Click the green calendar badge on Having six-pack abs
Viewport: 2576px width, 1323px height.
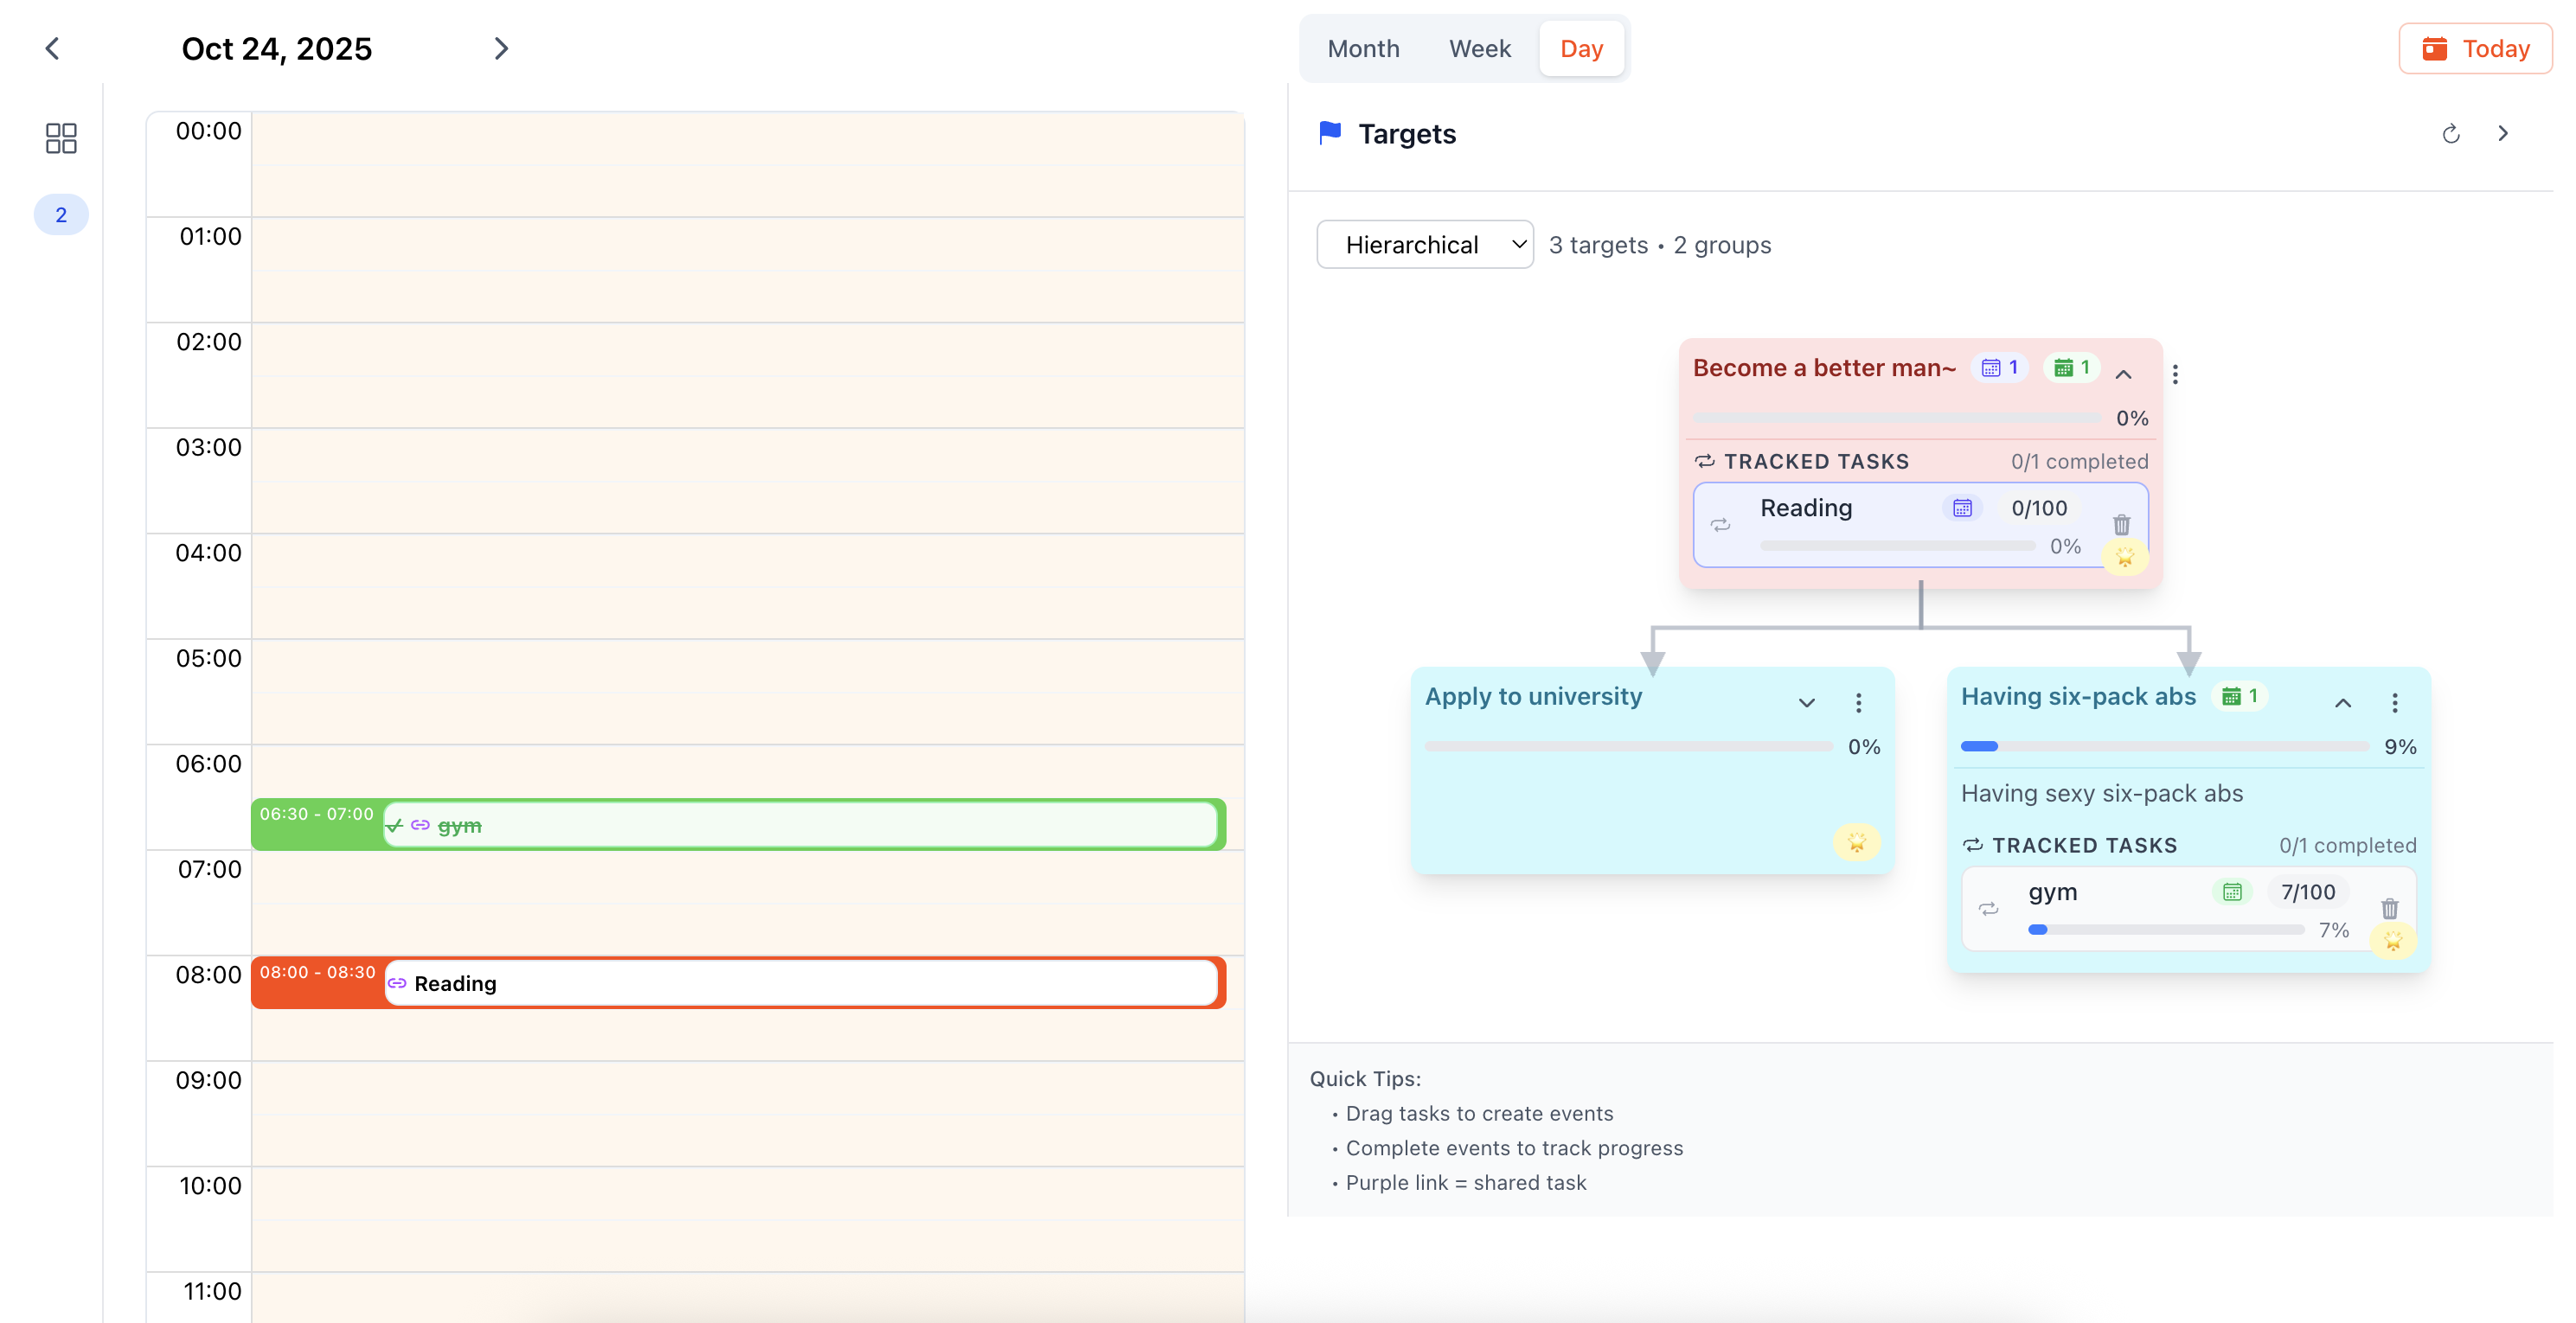coord(2240,696)
